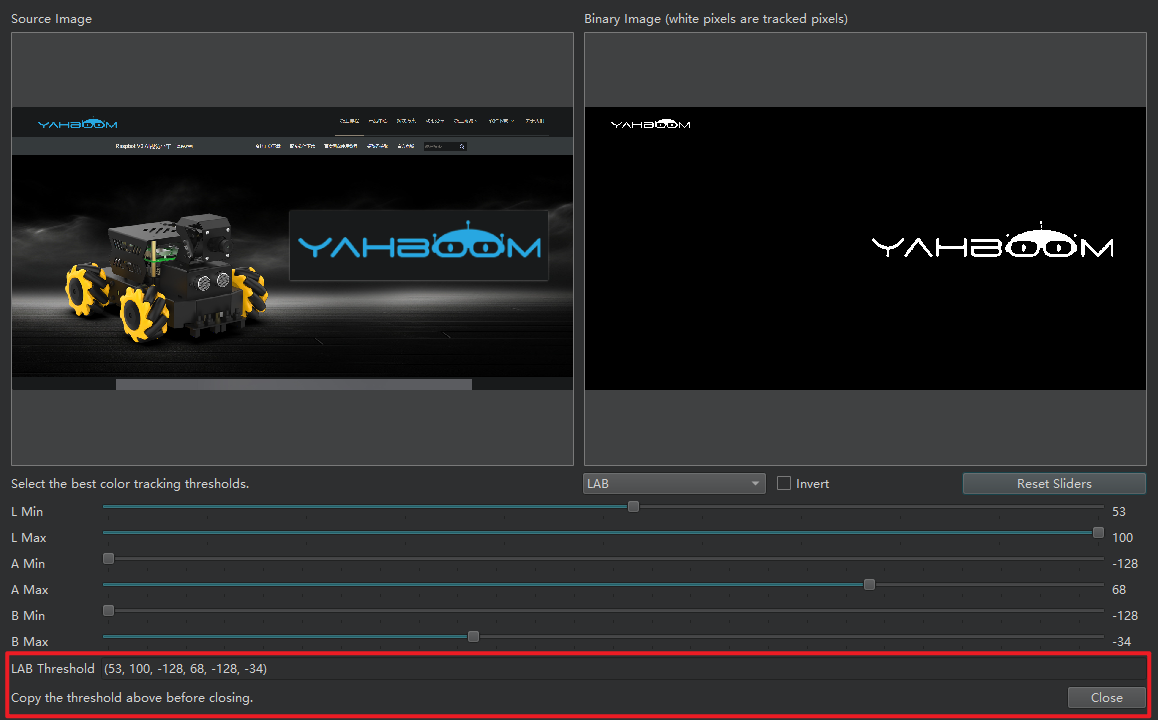Click the L Min slider handle

coord(633,507)
